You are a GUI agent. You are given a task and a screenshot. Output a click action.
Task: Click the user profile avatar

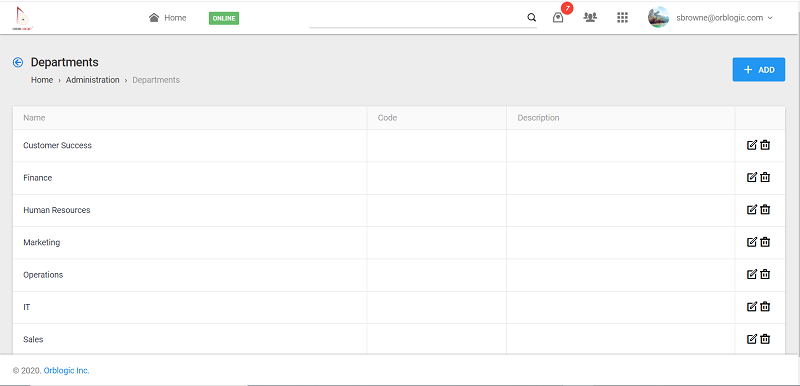point(659,17)
